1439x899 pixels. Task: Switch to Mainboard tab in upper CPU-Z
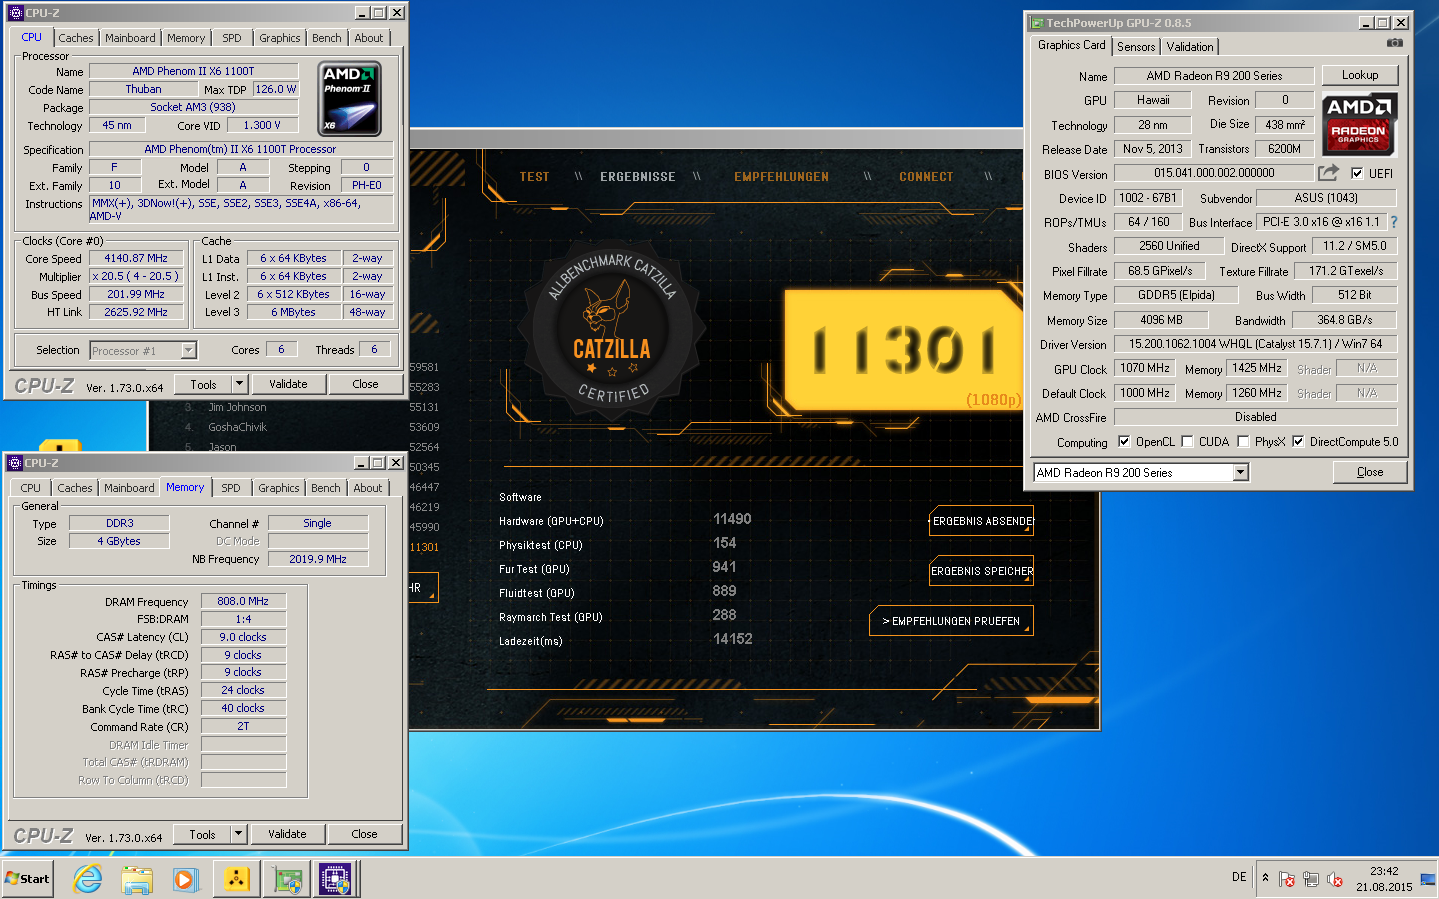(x=130, y=38)
